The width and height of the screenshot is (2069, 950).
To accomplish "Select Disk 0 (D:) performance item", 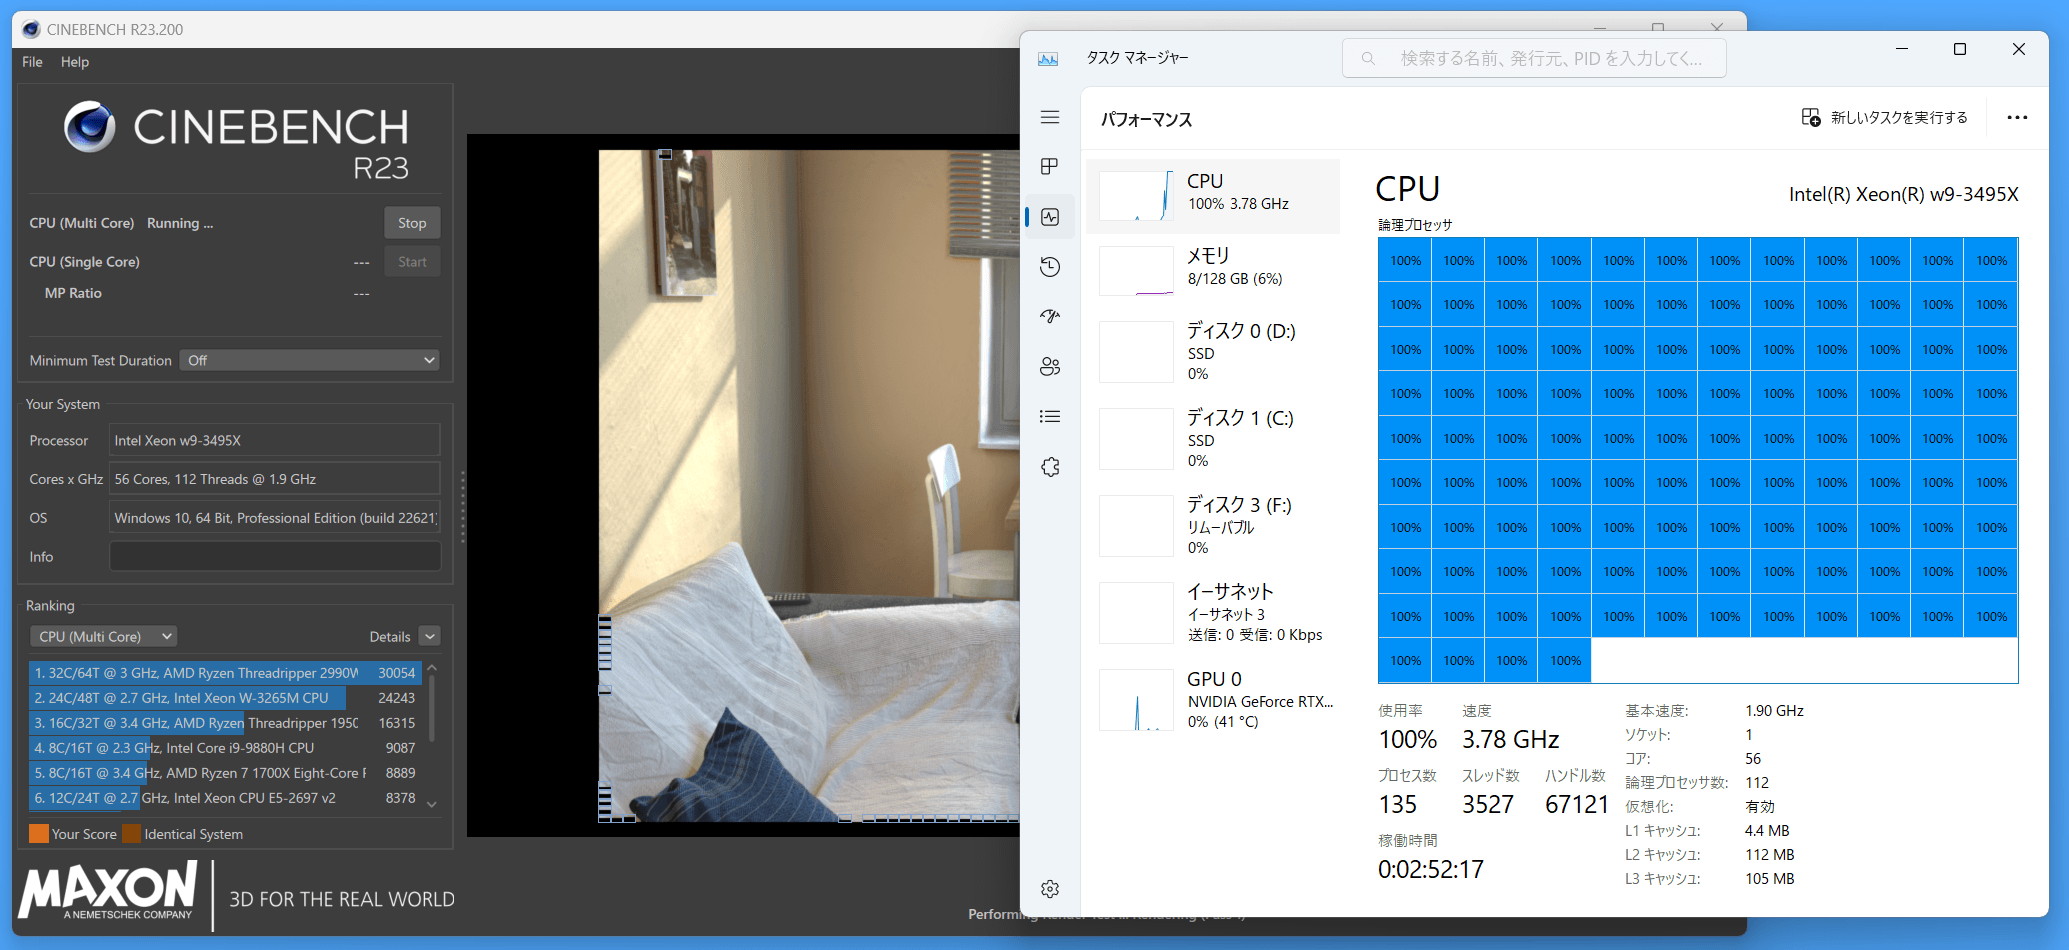I will (1213, 351).
